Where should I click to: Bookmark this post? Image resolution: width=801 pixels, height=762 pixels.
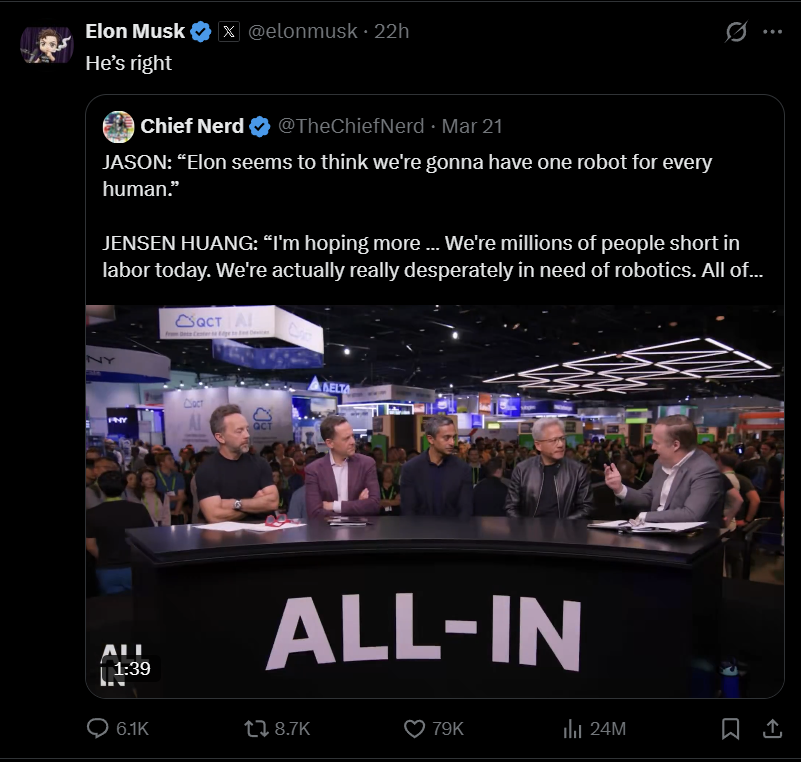pos(731,729)
